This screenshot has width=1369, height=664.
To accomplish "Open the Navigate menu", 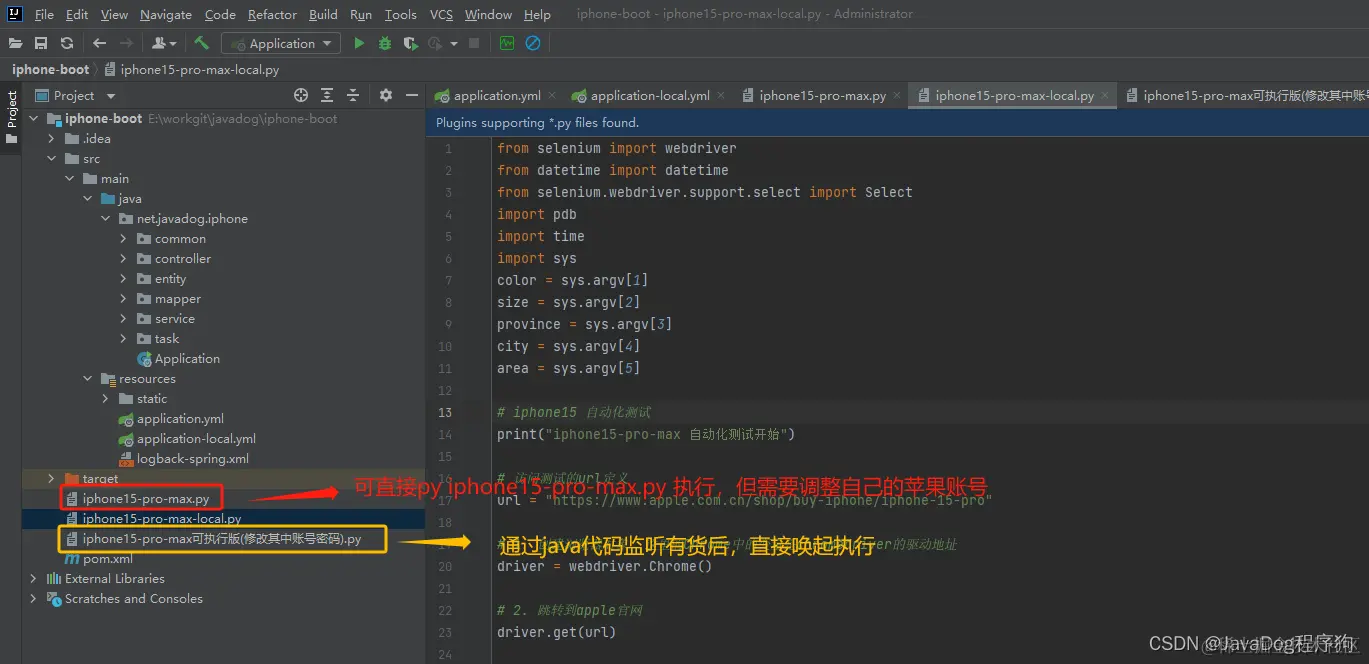I will [166, 14].
